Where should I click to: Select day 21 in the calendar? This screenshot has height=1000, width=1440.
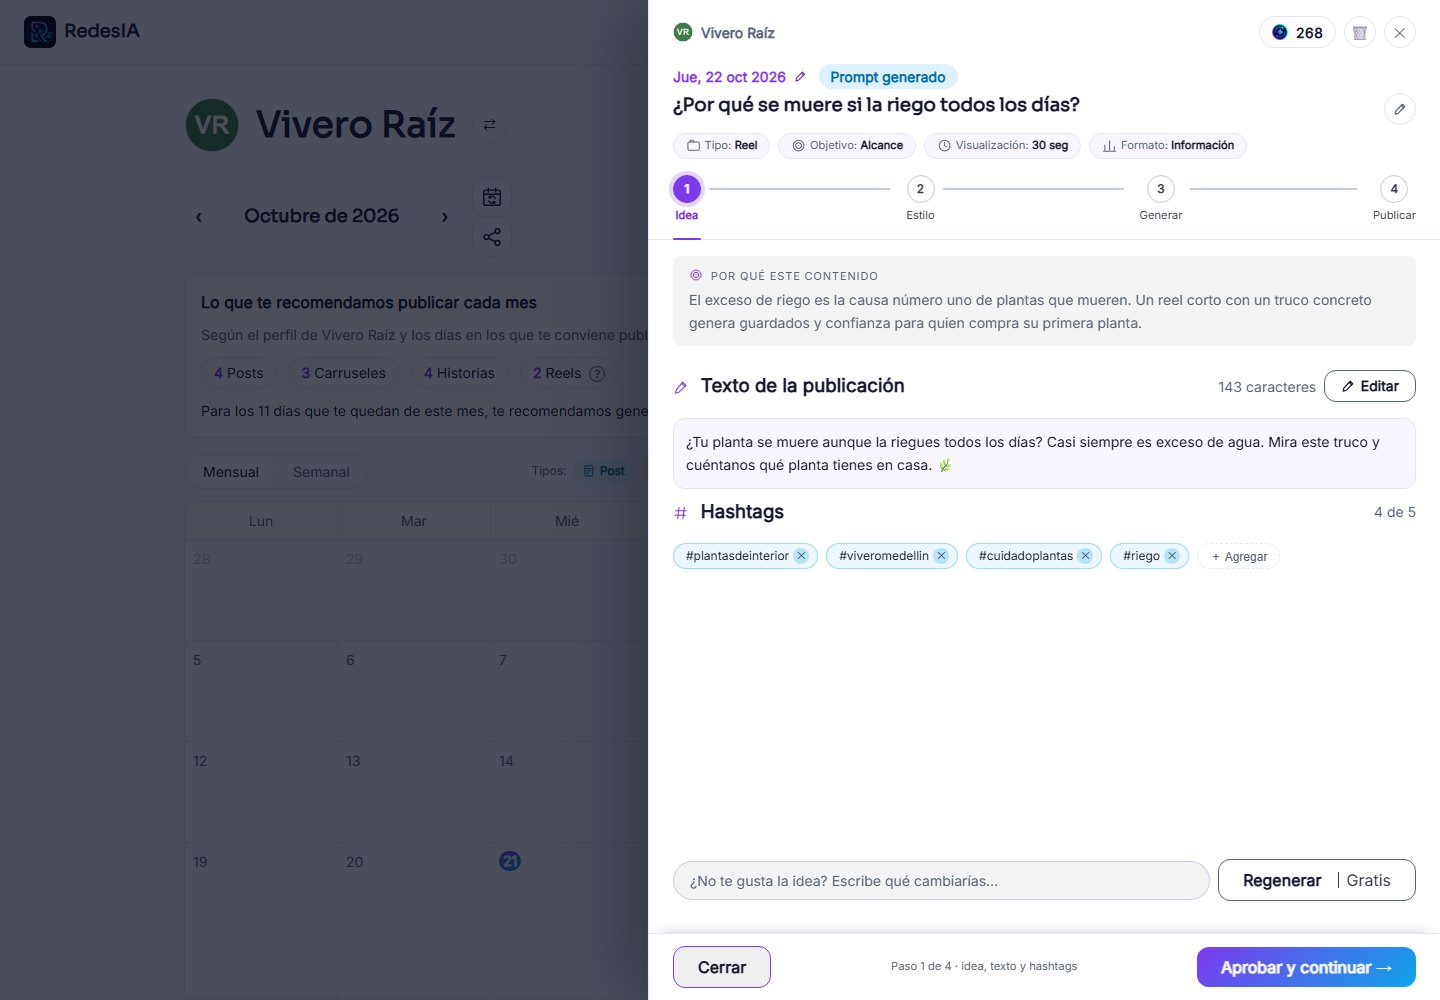pyautogui.click(x=510, y=861)
